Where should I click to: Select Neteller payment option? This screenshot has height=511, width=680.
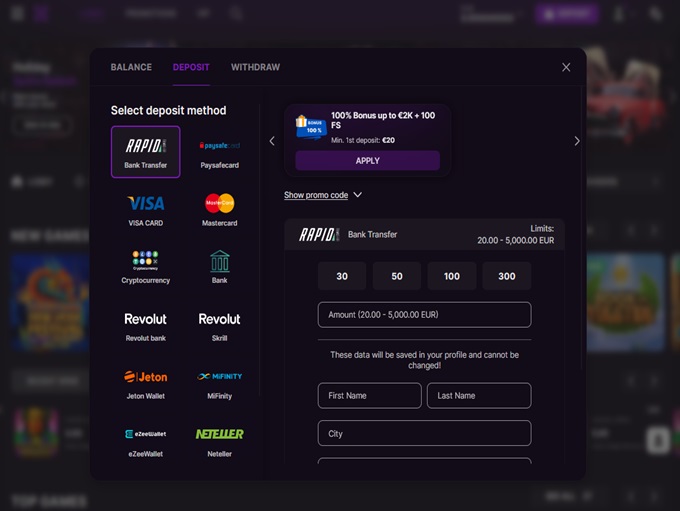tap(219, 440)
